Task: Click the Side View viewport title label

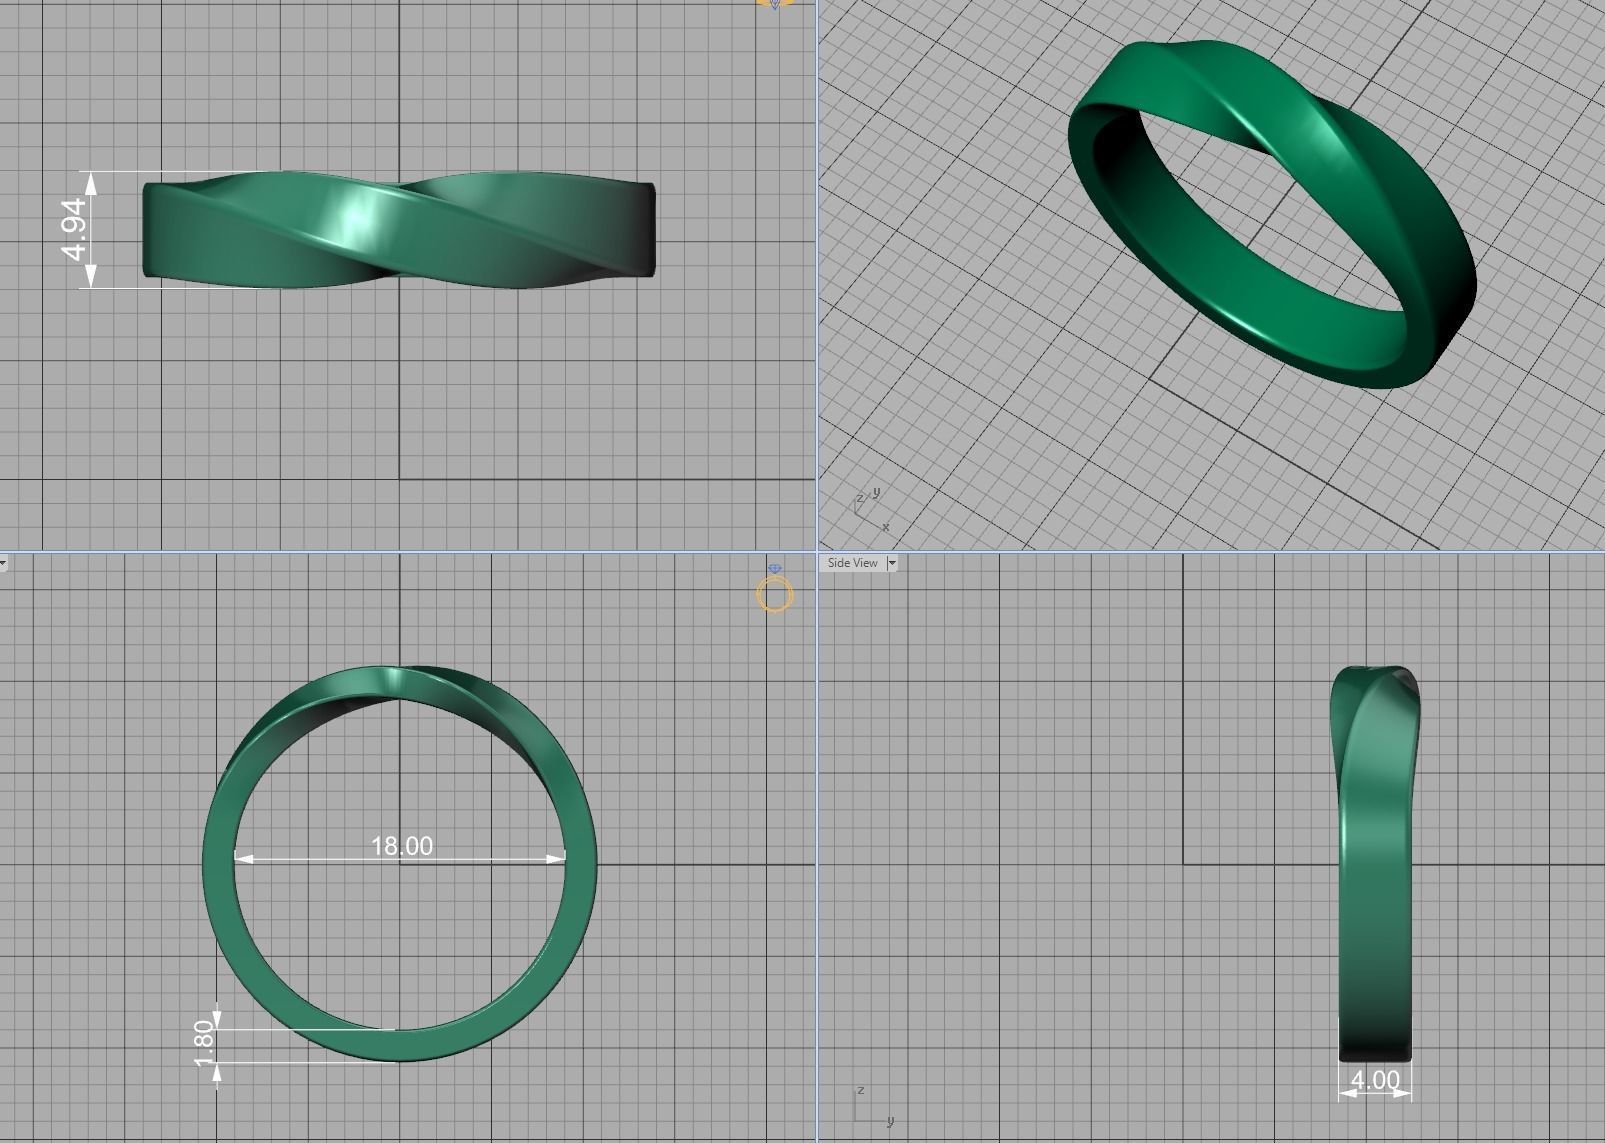Action: tap(852, 563)
